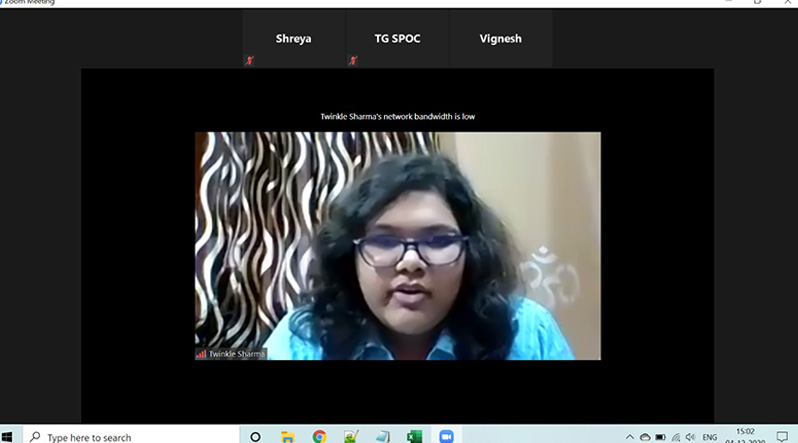Image resolution: width=798 pixels, height=443 pixels.
Task: Click the Twinkle Sharma name label
Action: coord(237,354)
